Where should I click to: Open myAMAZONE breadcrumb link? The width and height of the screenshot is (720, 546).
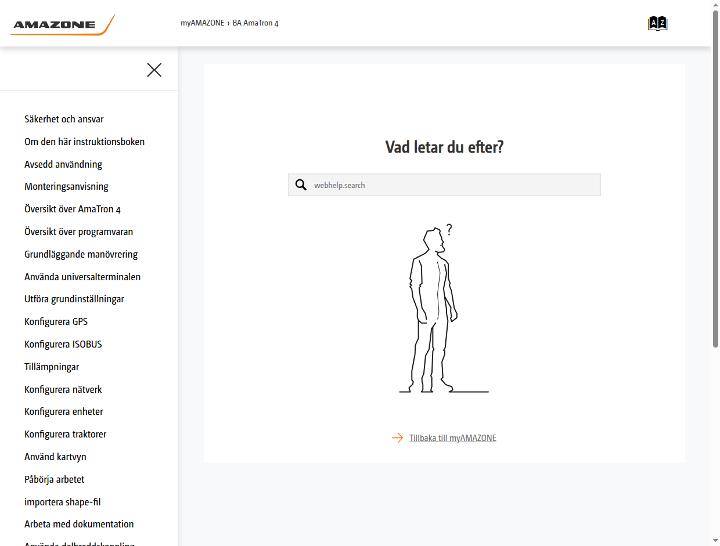pos(202,23)
